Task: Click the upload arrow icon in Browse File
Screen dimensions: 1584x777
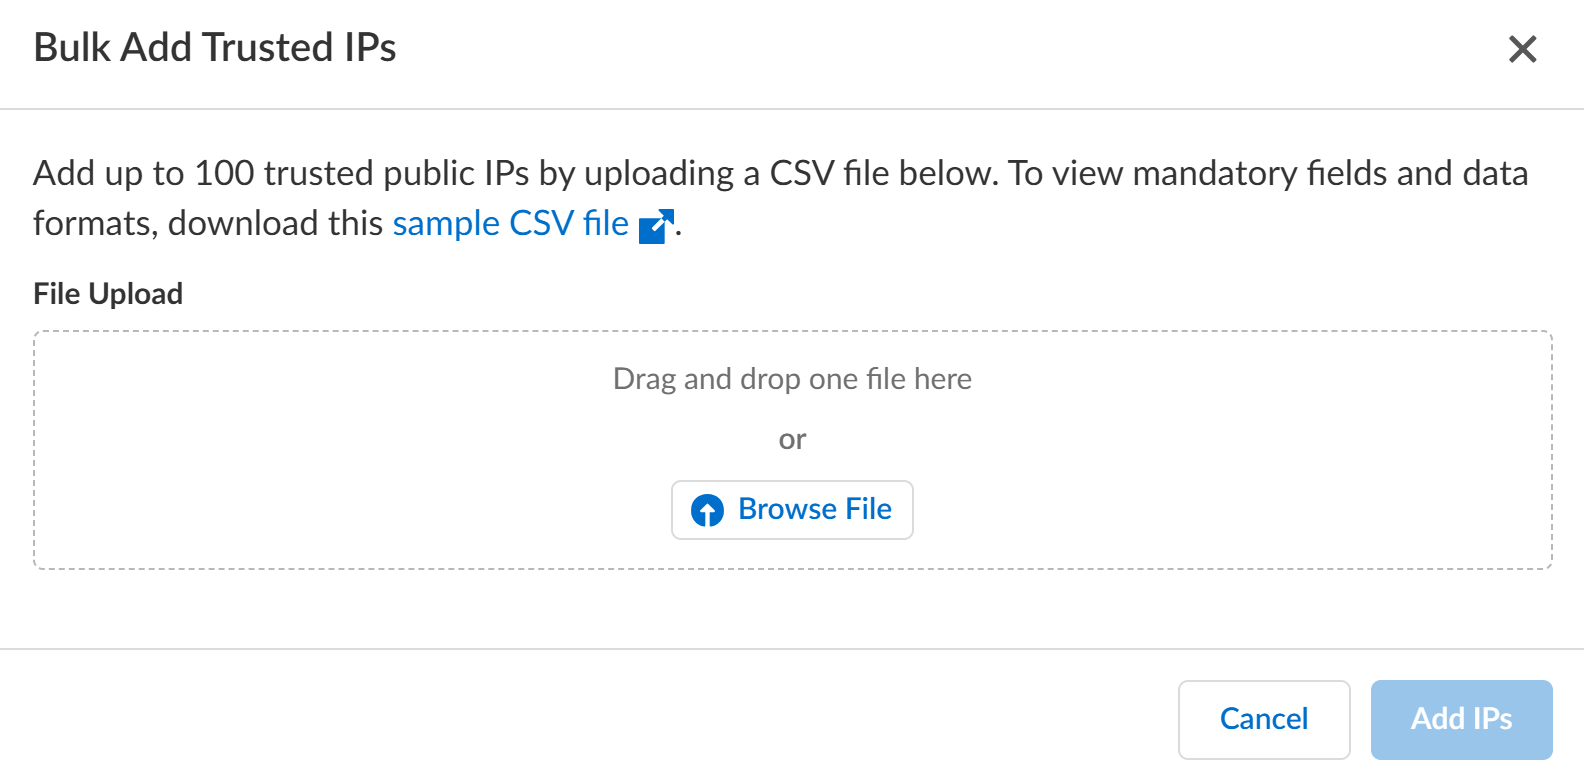Action: [x=707, y=511]
